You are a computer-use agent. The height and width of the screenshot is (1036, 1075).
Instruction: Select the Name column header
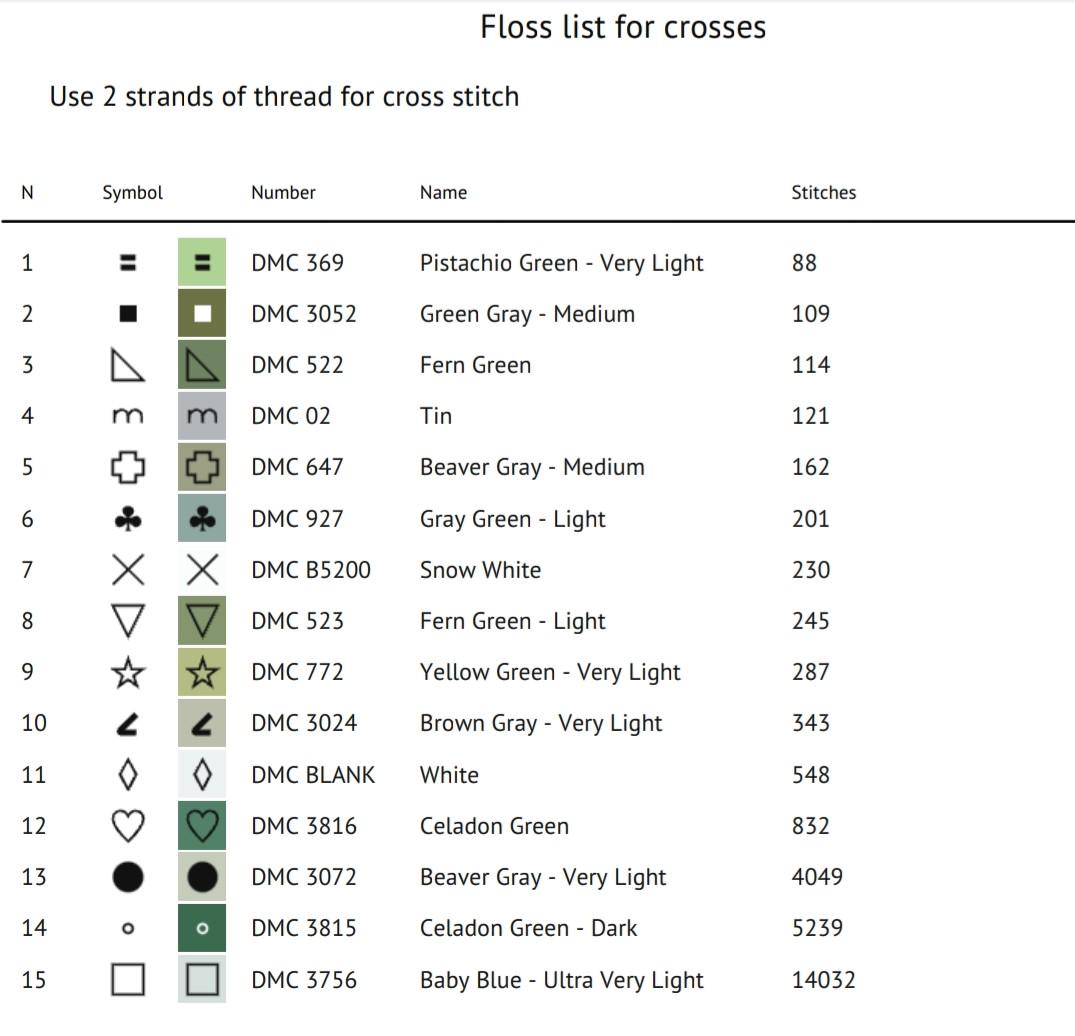tap(443, 193)
